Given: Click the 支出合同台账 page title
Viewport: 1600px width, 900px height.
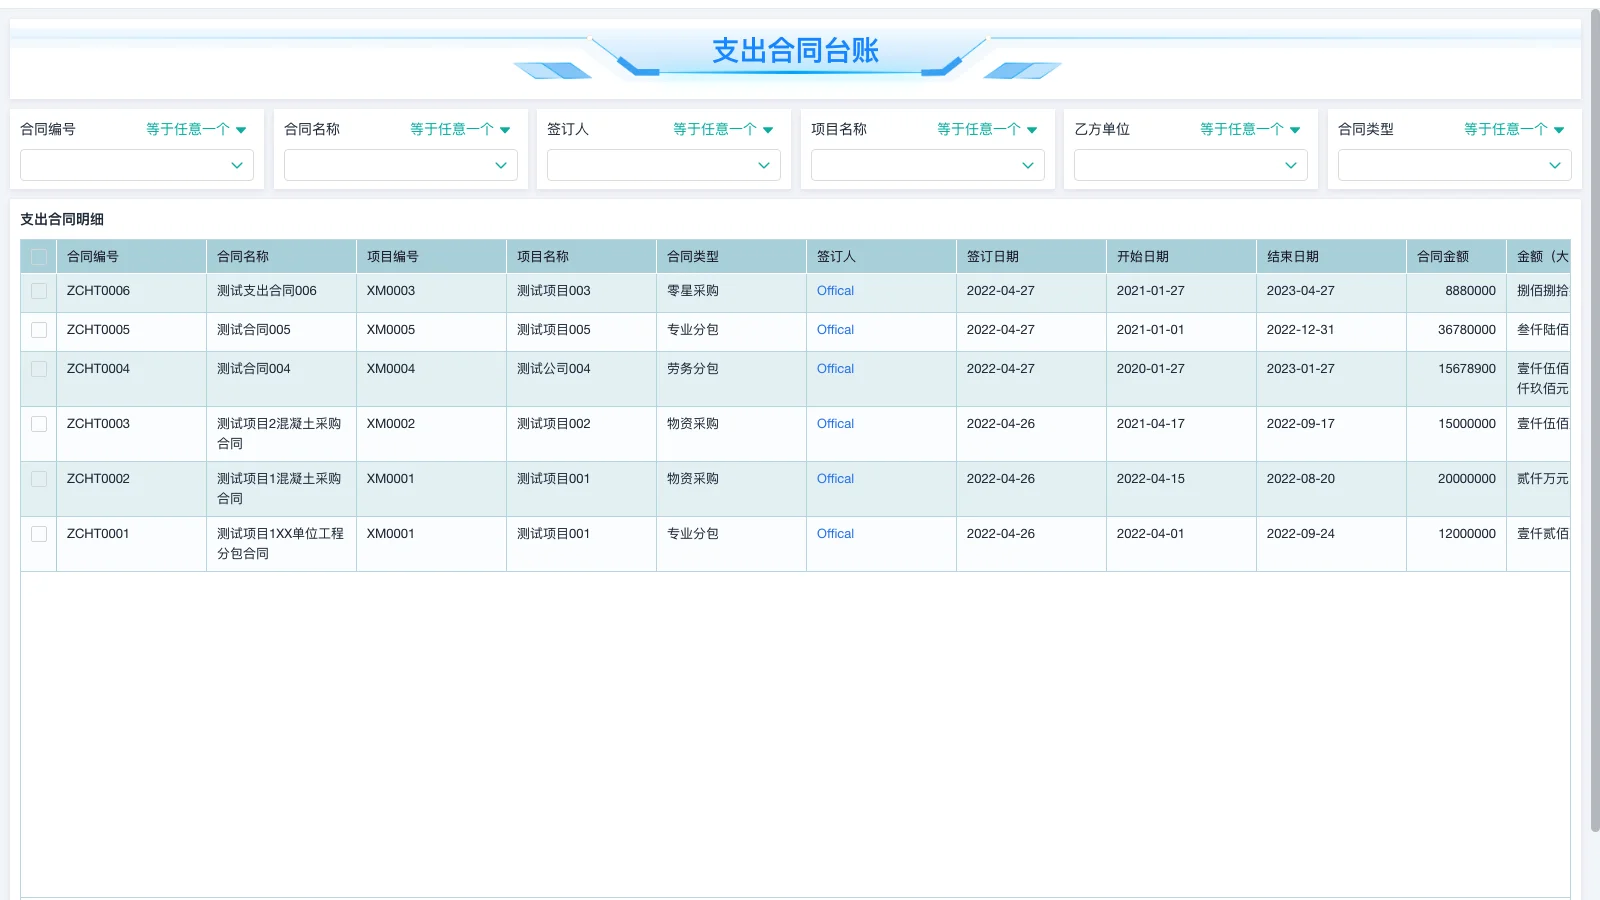Looking at the screenshot, I should [x=793, y=50].
